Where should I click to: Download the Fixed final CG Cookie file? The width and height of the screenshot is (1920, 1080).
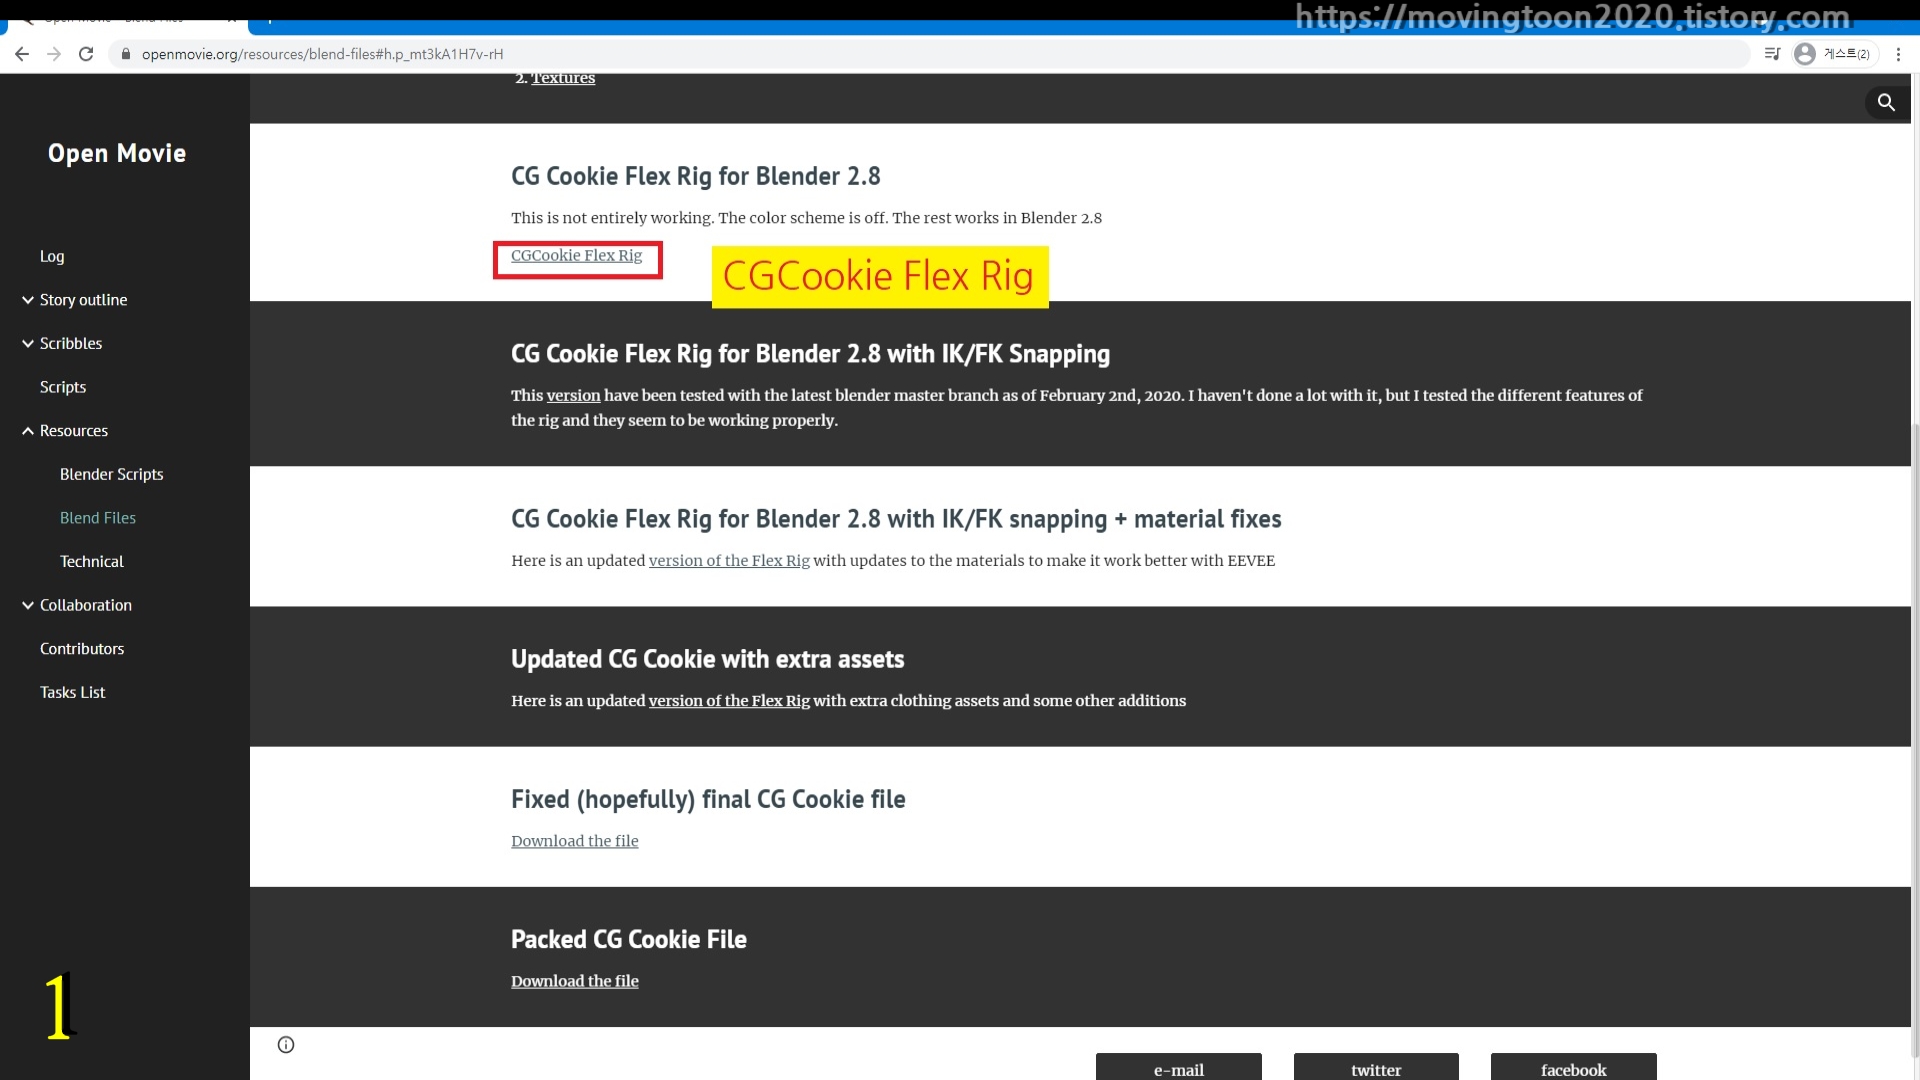click(575, 841)
